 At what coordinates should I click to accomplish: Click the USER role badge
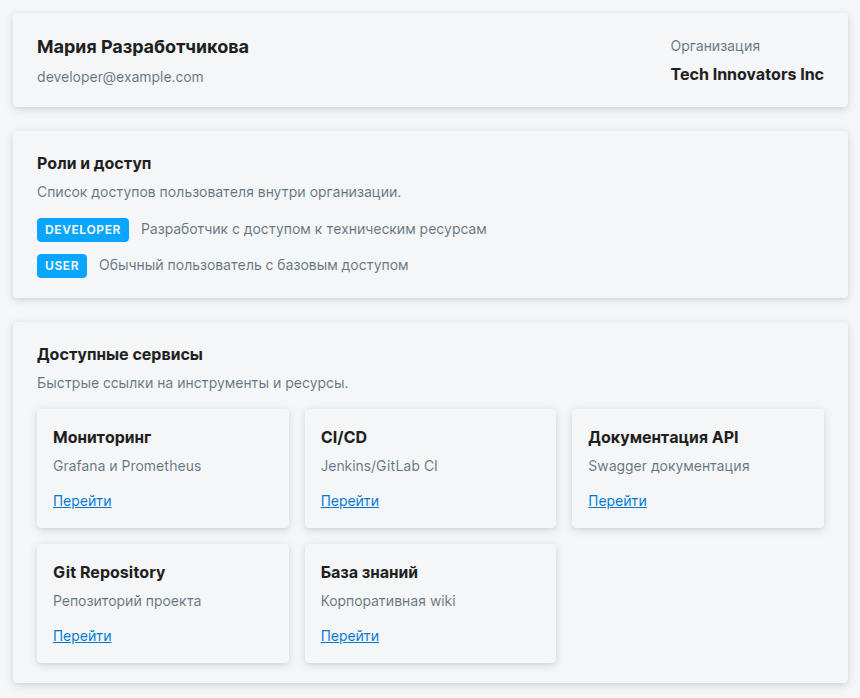pyautogui.click(x=62, y=266)
